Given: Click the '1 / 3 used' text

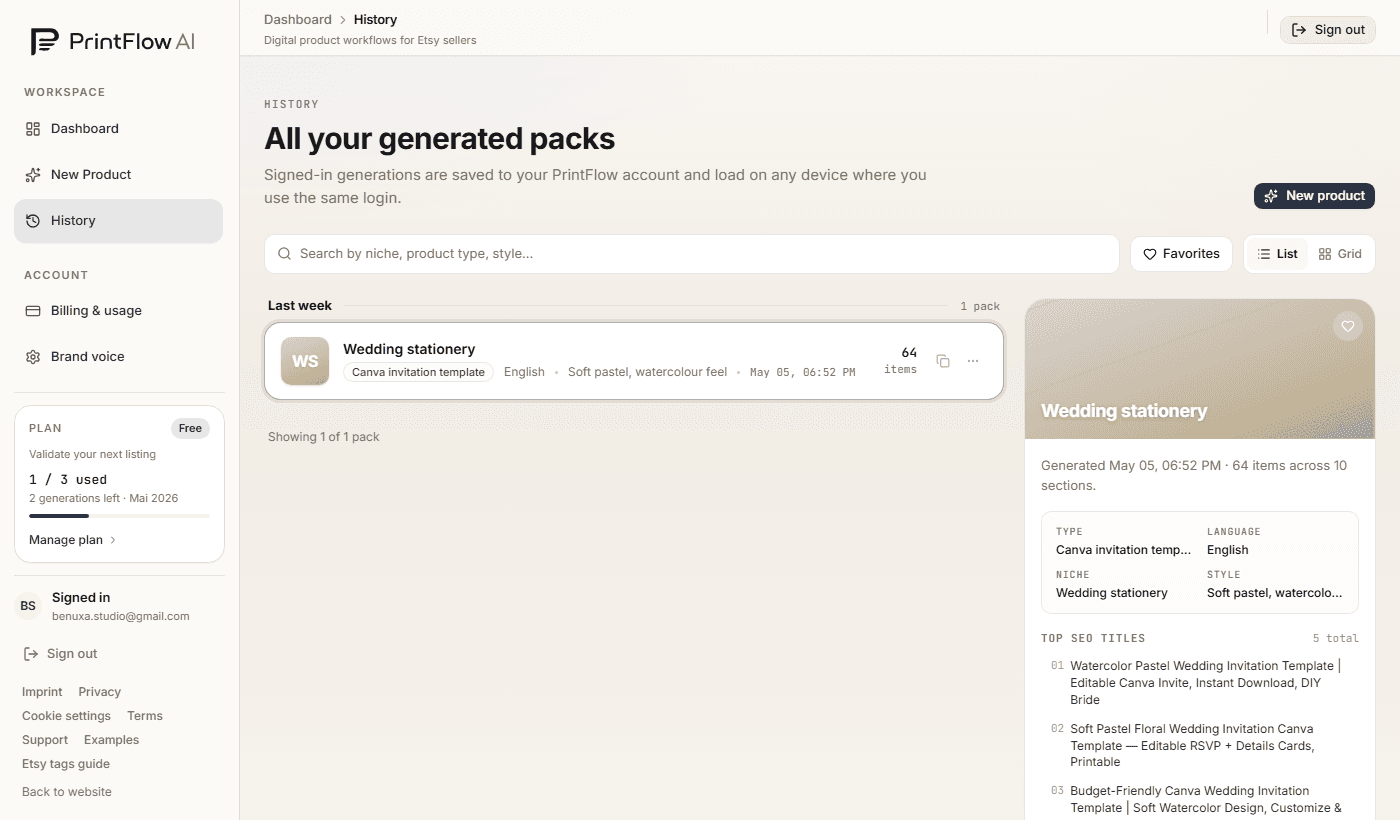Looking at the screenshot, I should pos(68,480).
